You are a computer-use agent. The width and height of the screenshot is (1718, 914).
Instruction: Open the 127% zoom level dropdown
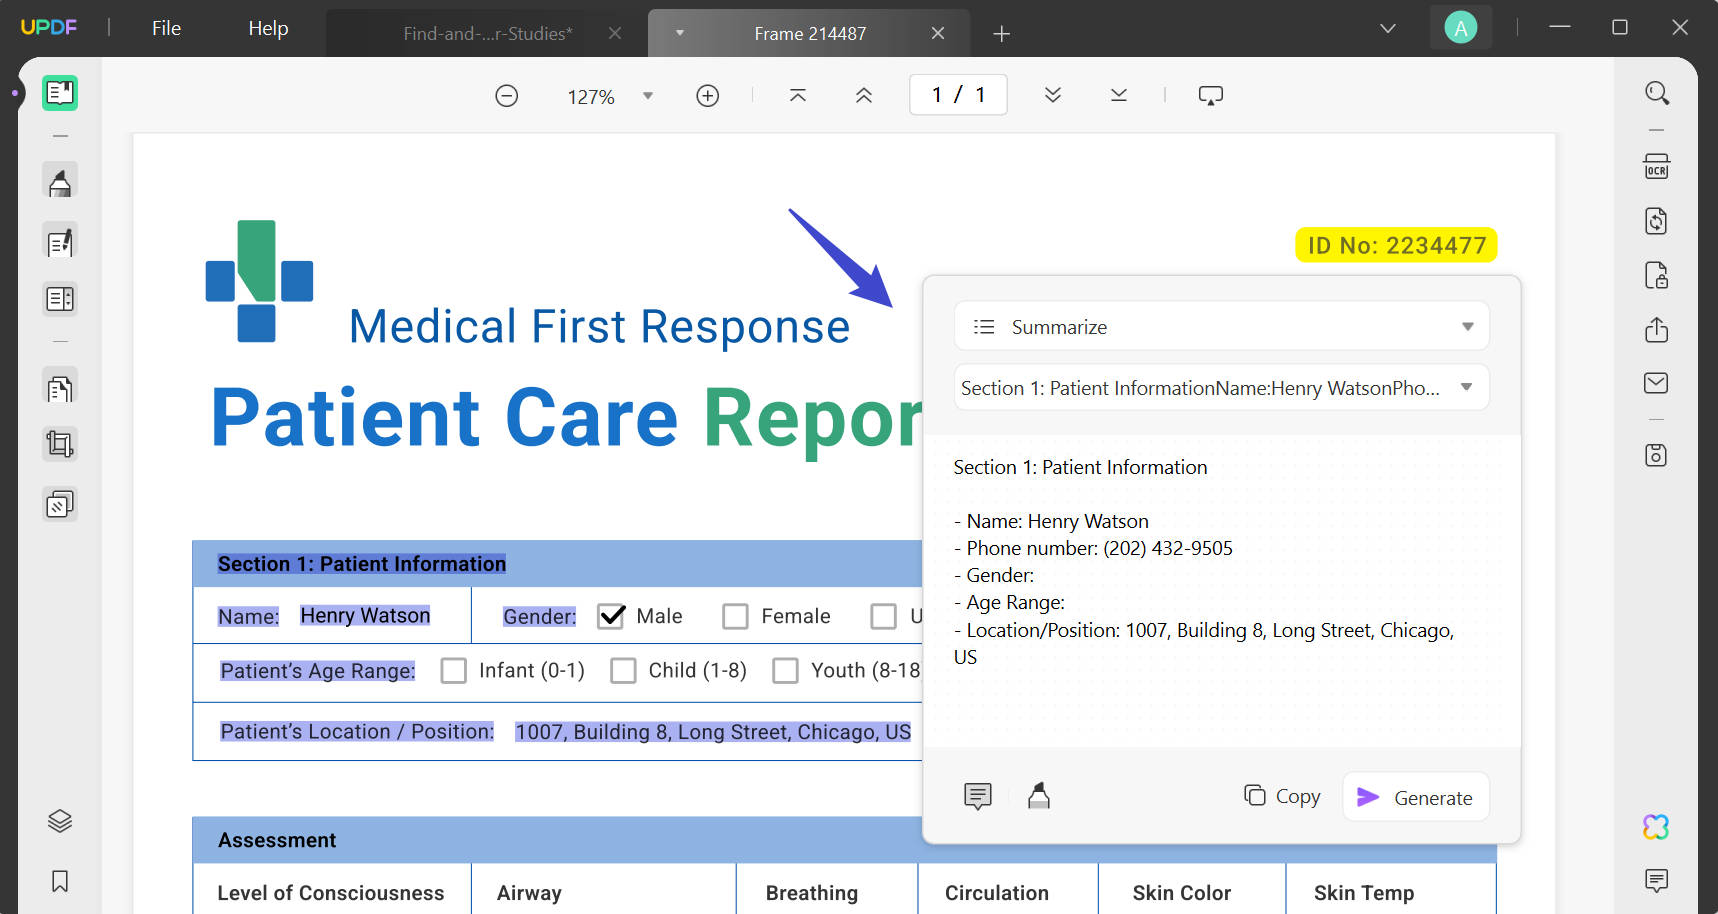pos(648,95)
